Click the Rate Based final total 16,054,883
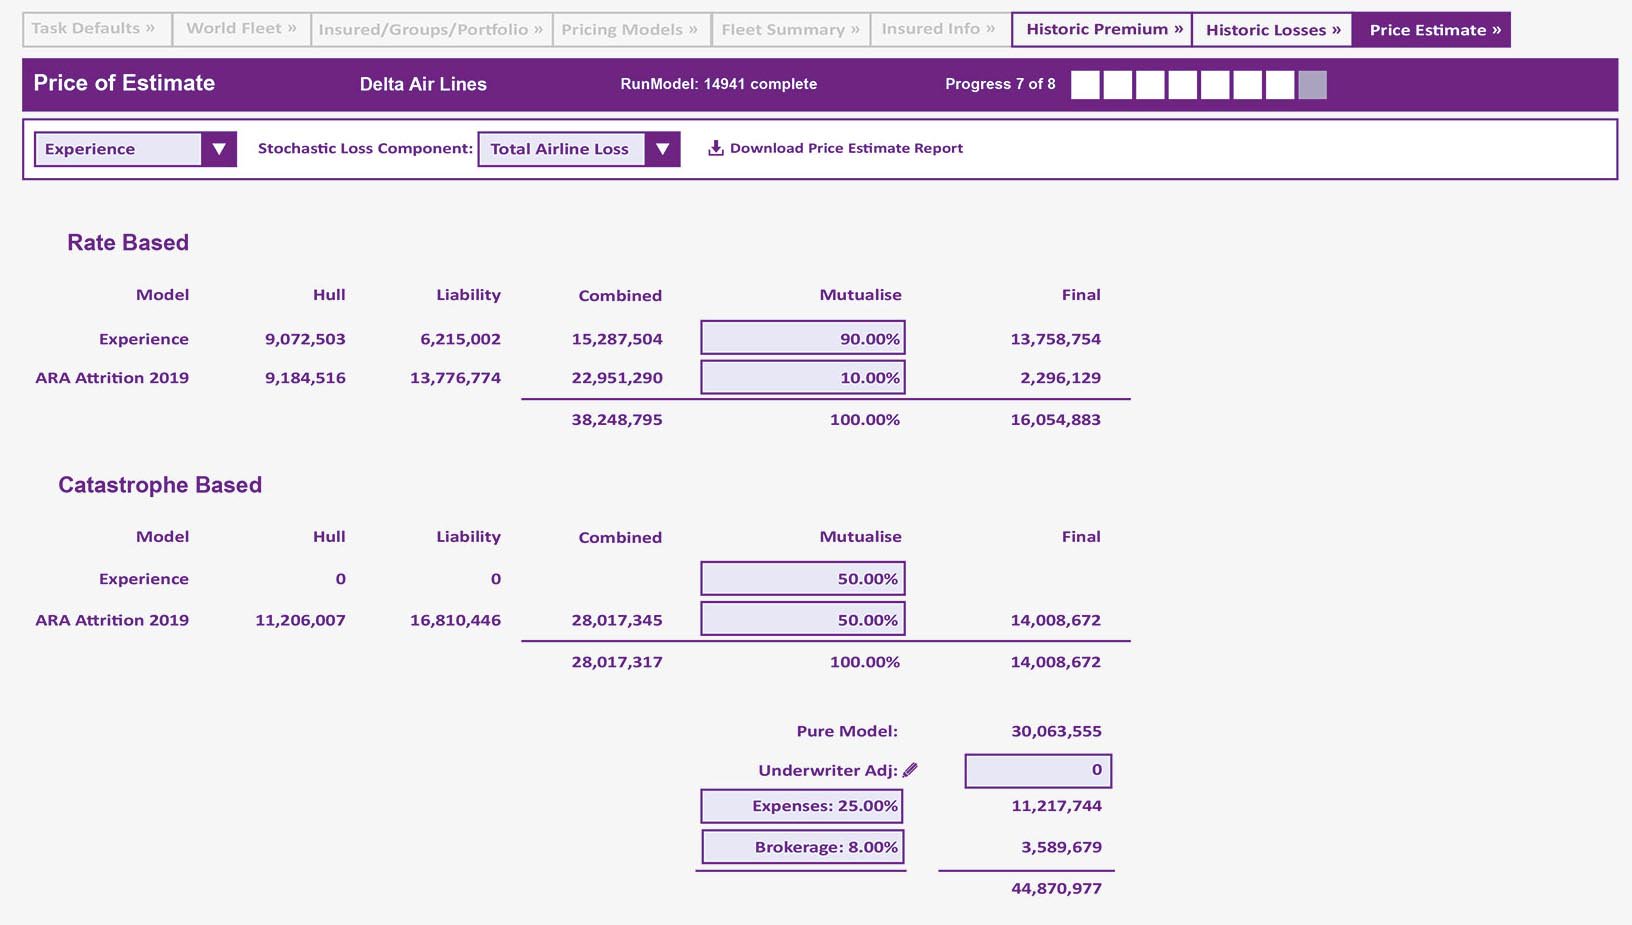The width and height of the screenshot is (1632, 925). [1055, 420]
